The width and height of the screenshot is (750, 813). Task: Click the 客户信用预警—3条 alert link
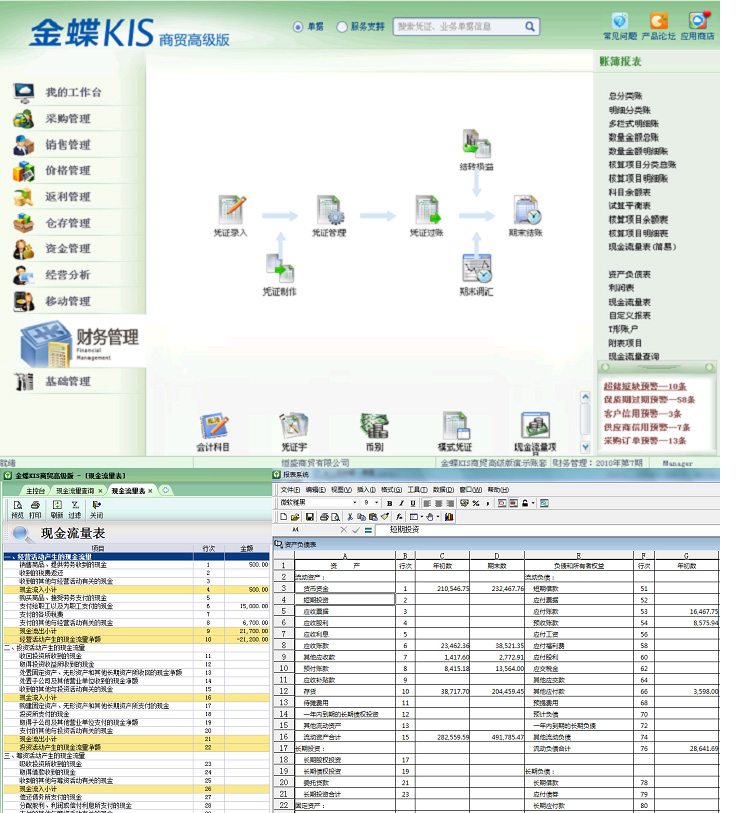(x=643, y=414)
